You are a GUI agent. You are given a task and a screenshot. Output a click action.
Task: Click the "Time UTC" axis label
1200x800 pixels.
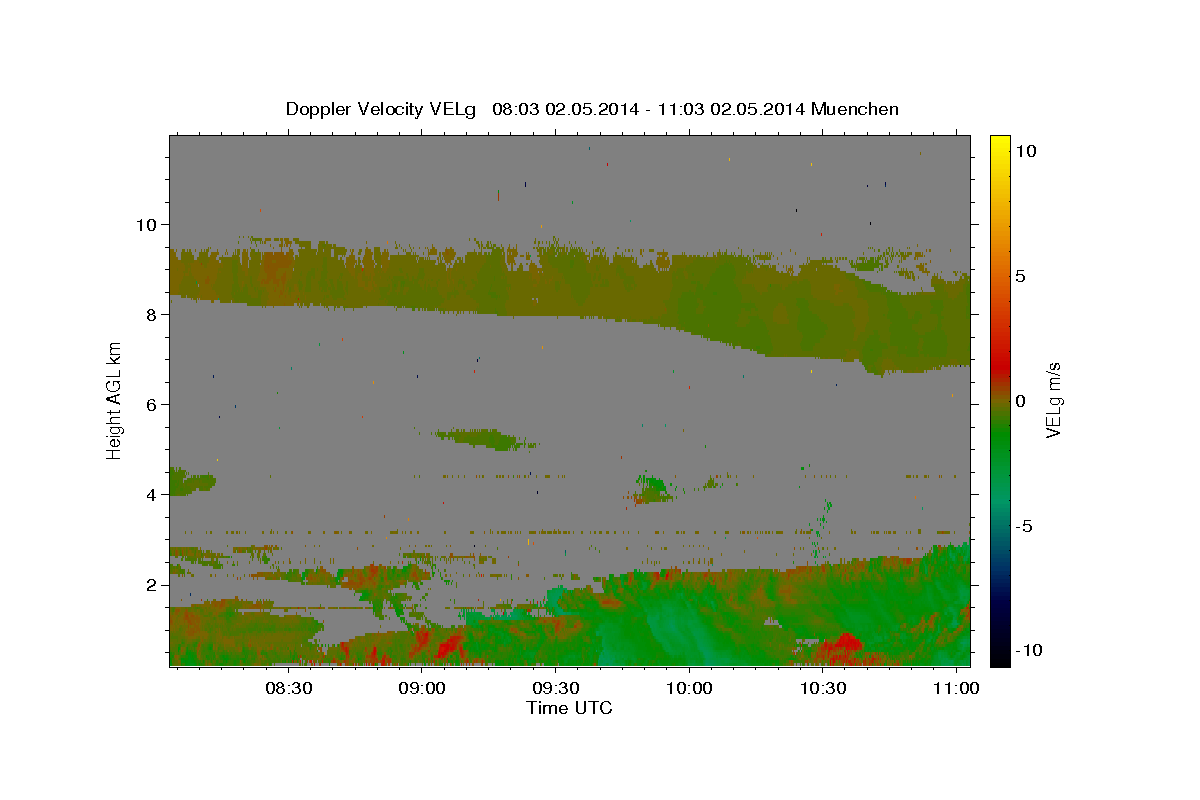(x=570, y=708)
